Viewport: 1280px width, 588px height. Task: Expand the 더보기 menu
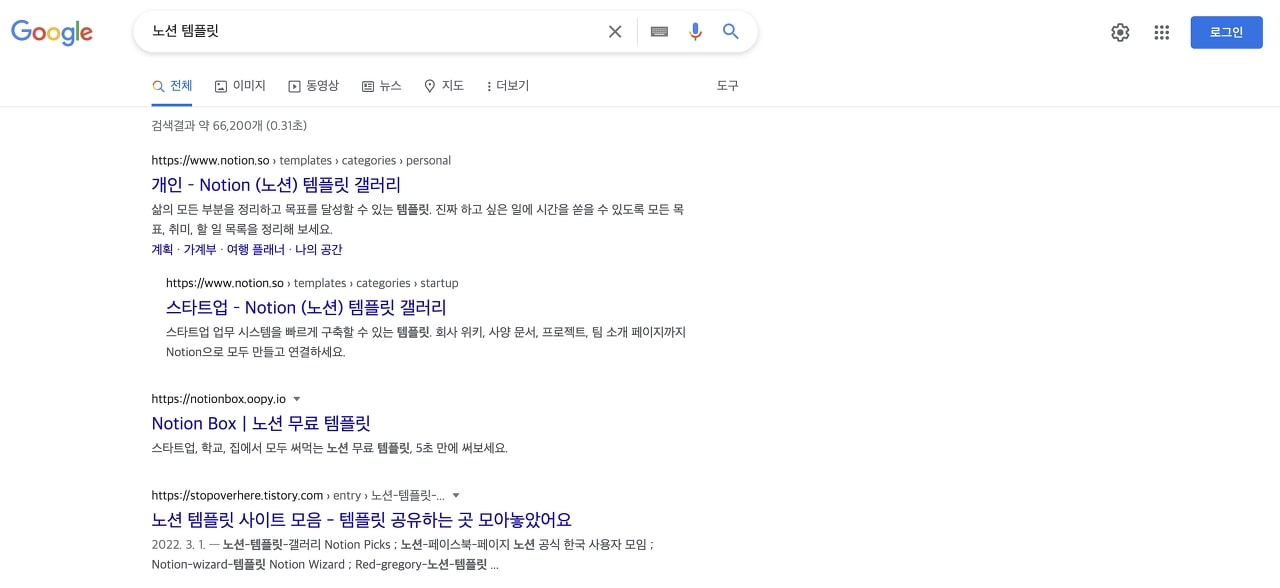(507, 86)
